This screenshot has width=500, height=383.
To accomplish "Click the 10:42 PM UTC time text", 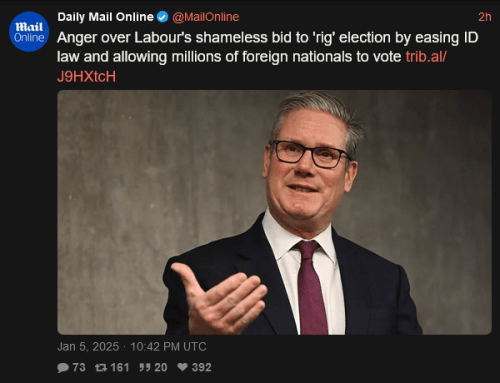I will [168, 347].
